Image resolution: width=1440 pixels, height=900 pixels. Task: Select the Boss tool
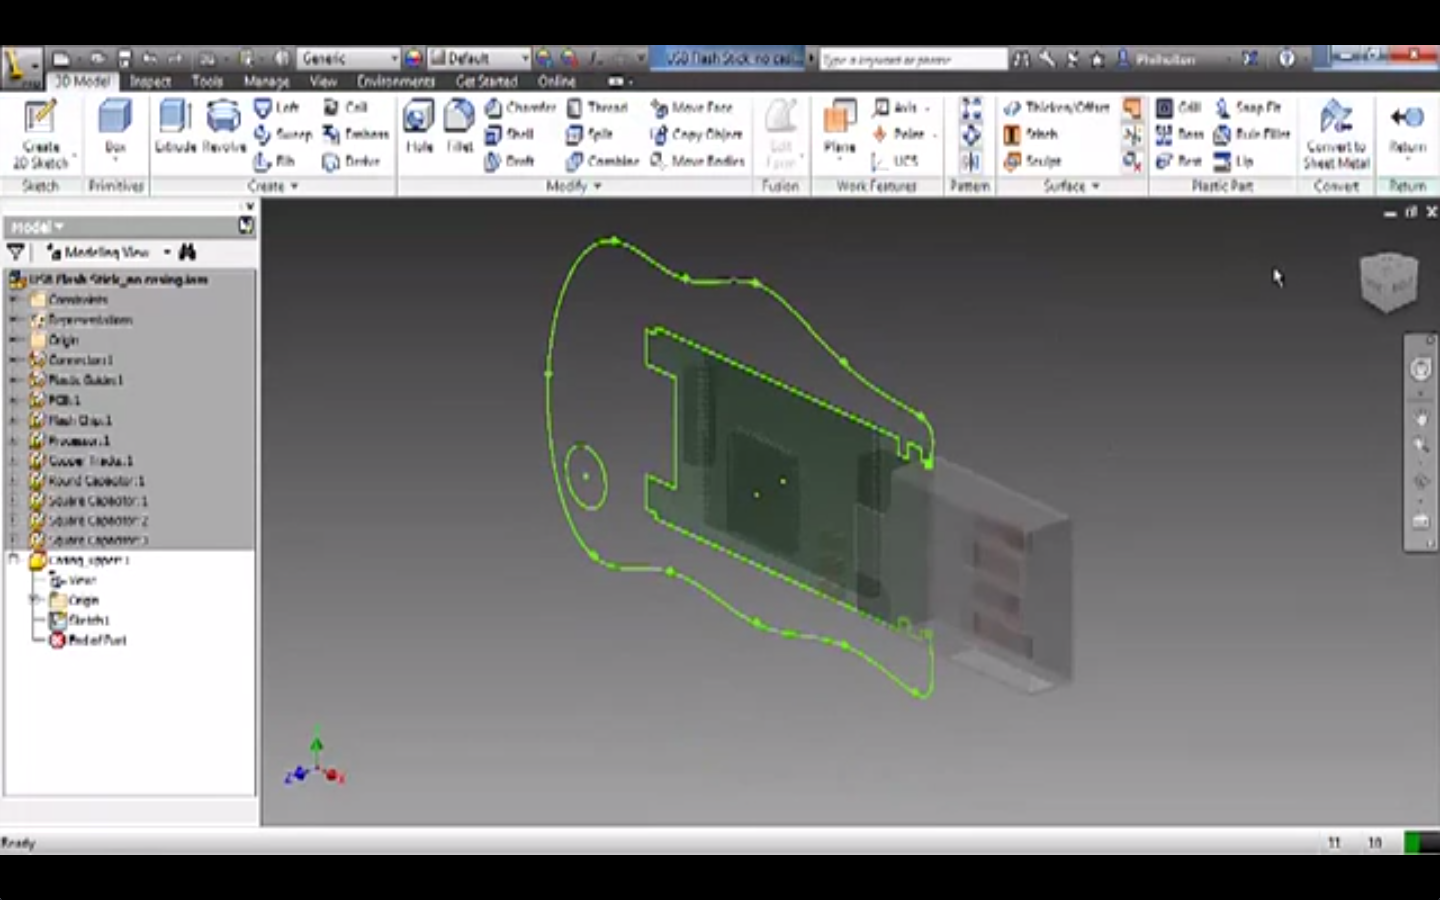tap(1180, 134)
